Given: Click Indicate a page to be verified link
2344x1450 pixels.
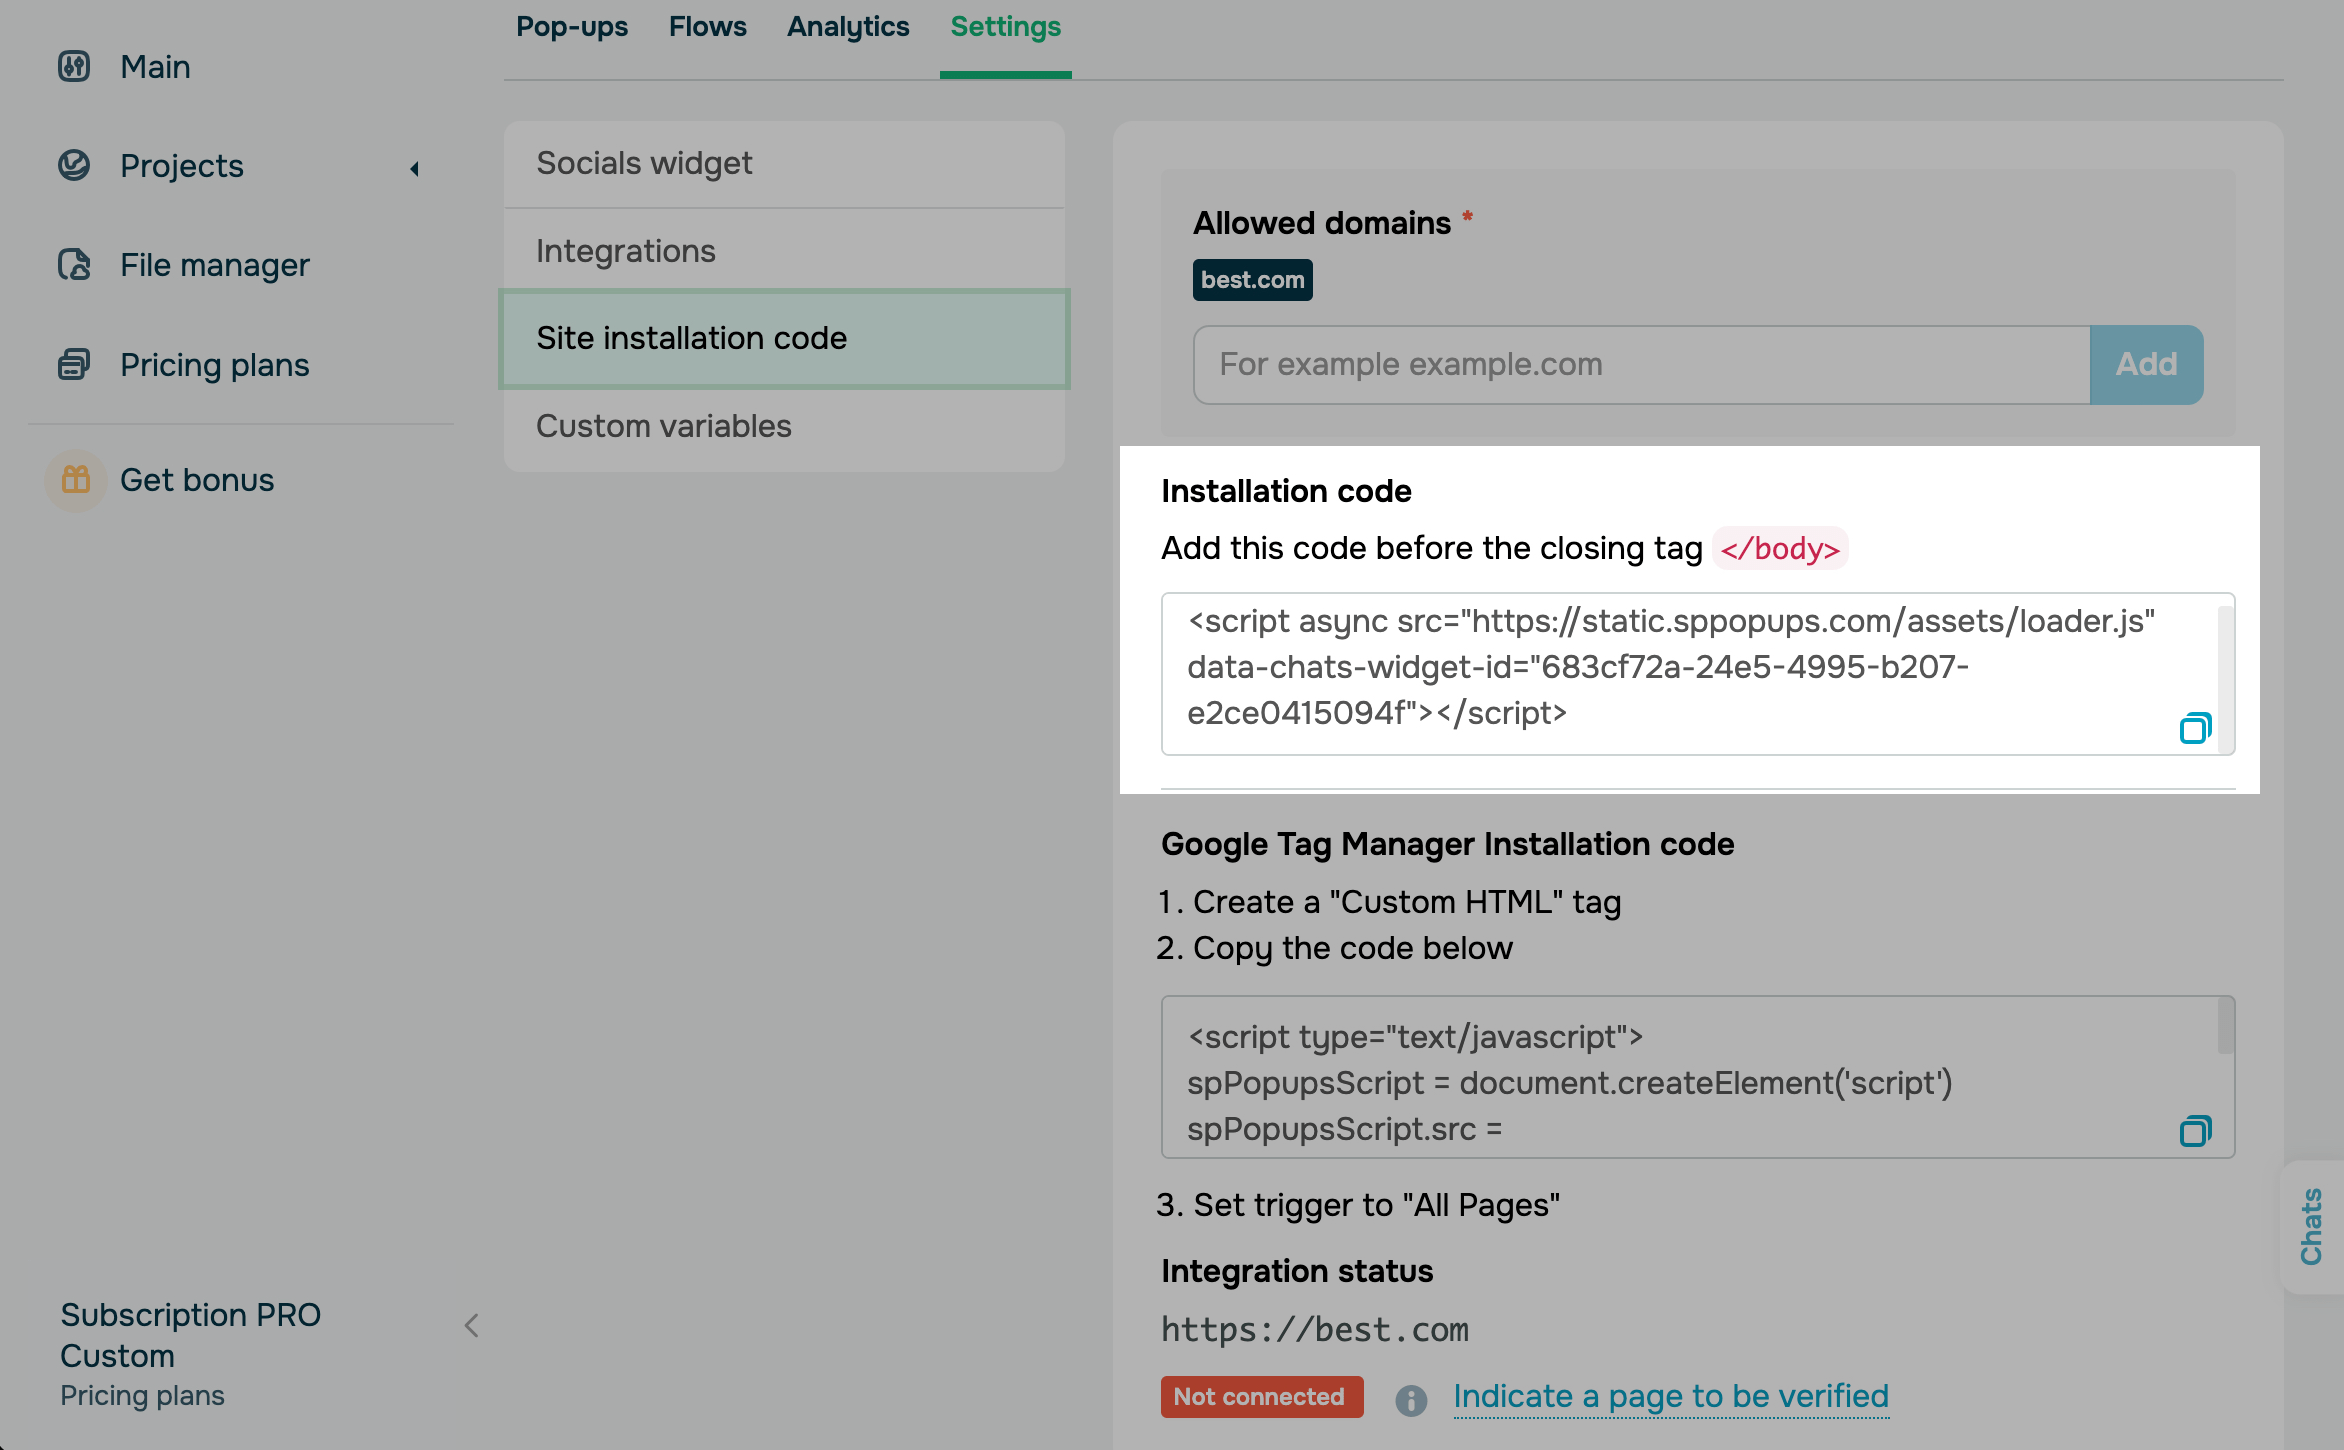Looking at the screenshot, I should pos(1670,1396).
